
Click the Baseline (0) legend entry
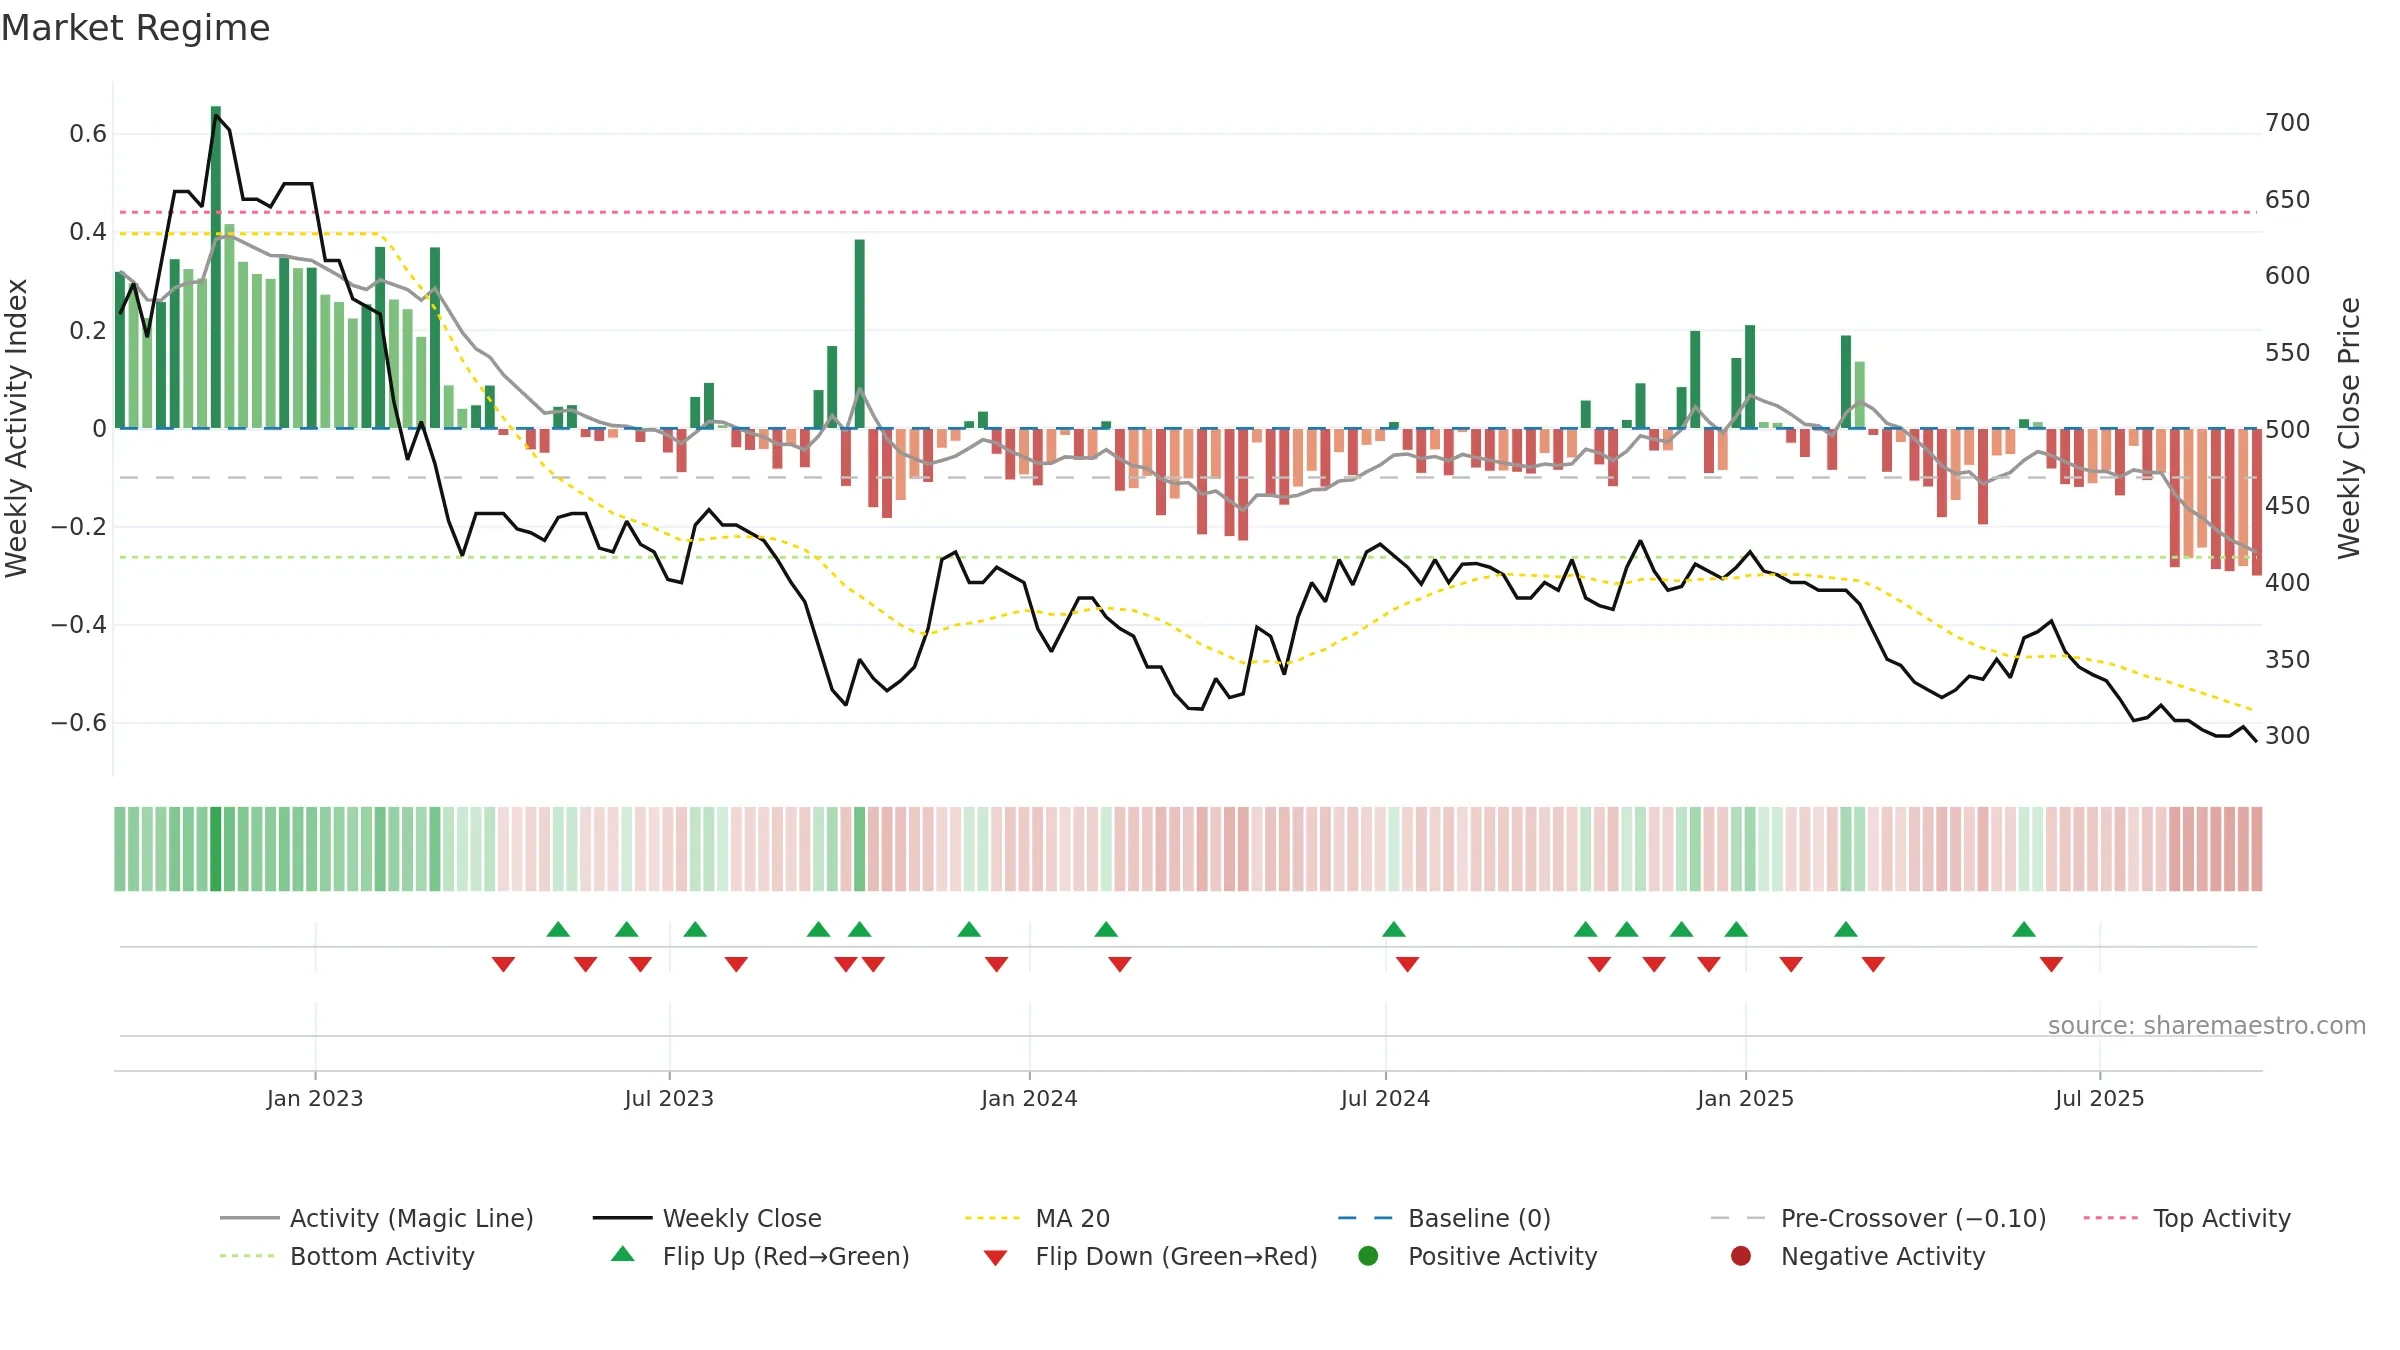coord(1444,1218)
